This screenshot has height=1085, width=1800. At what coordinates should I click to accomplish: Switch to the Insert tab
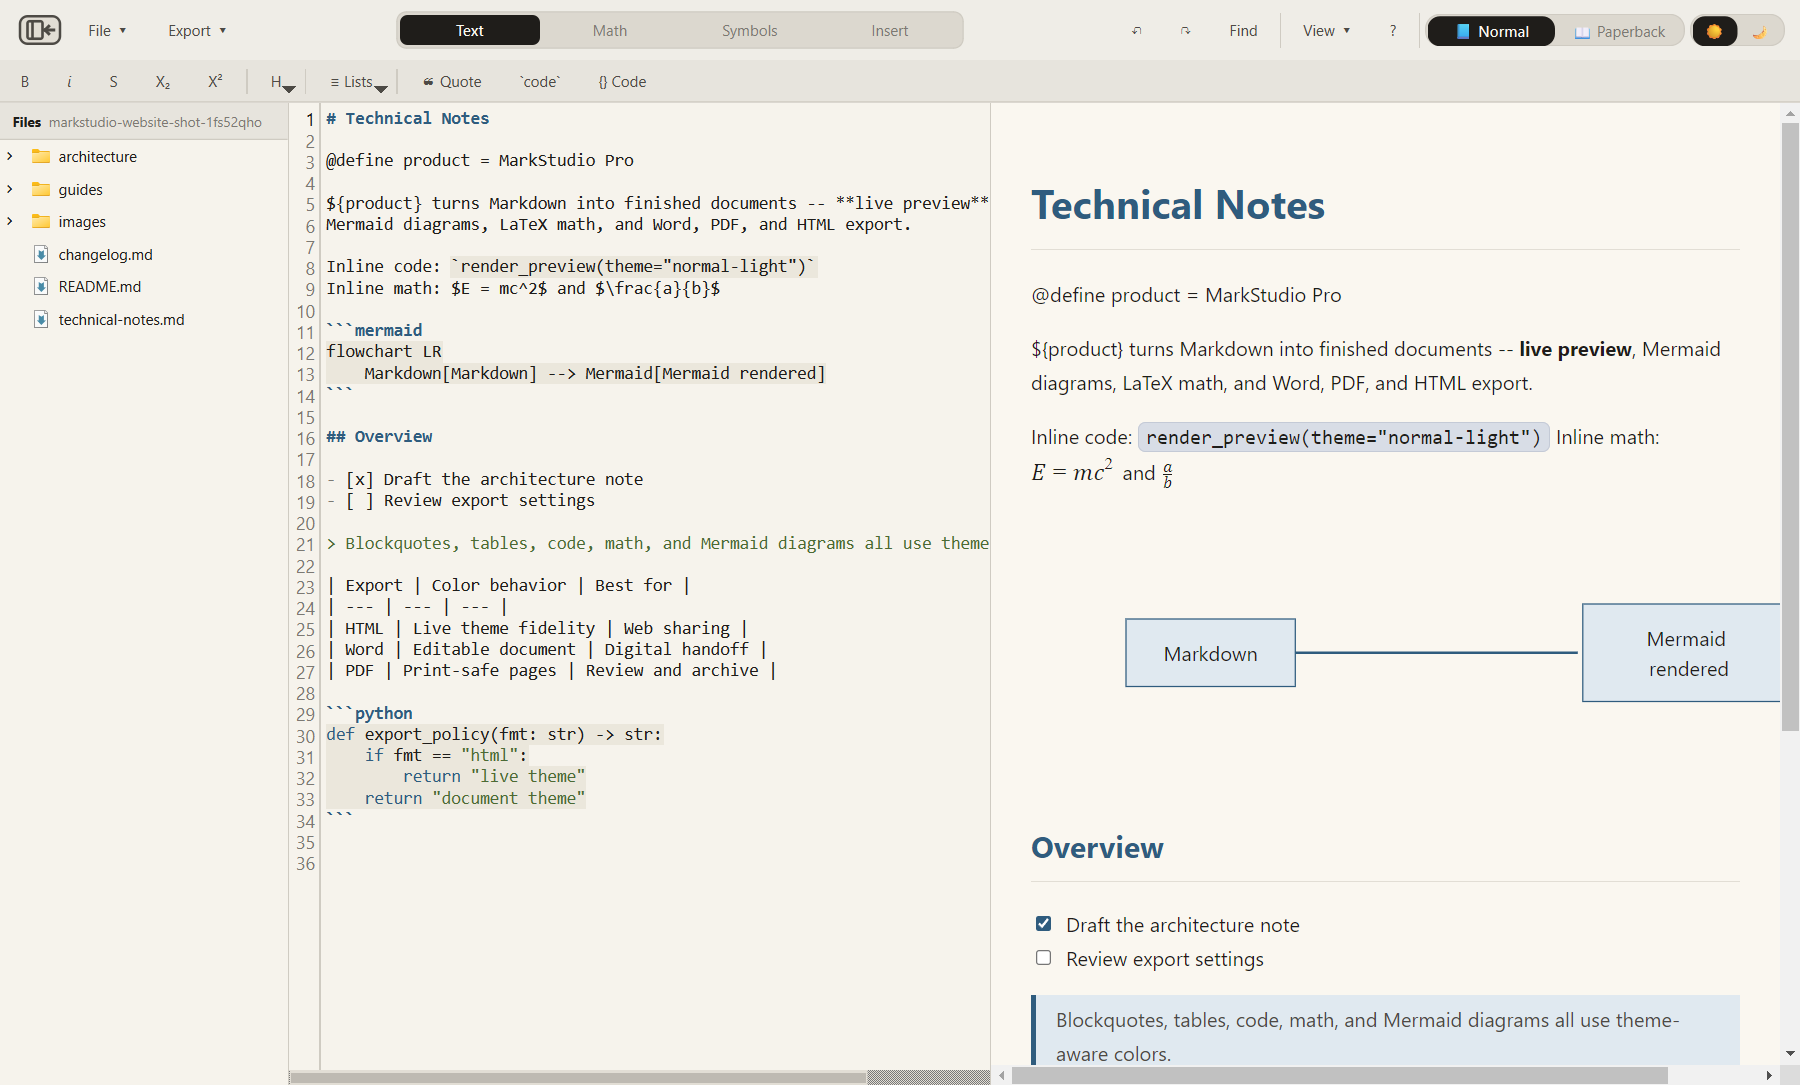pyautogui.click(x=890, y=31)
